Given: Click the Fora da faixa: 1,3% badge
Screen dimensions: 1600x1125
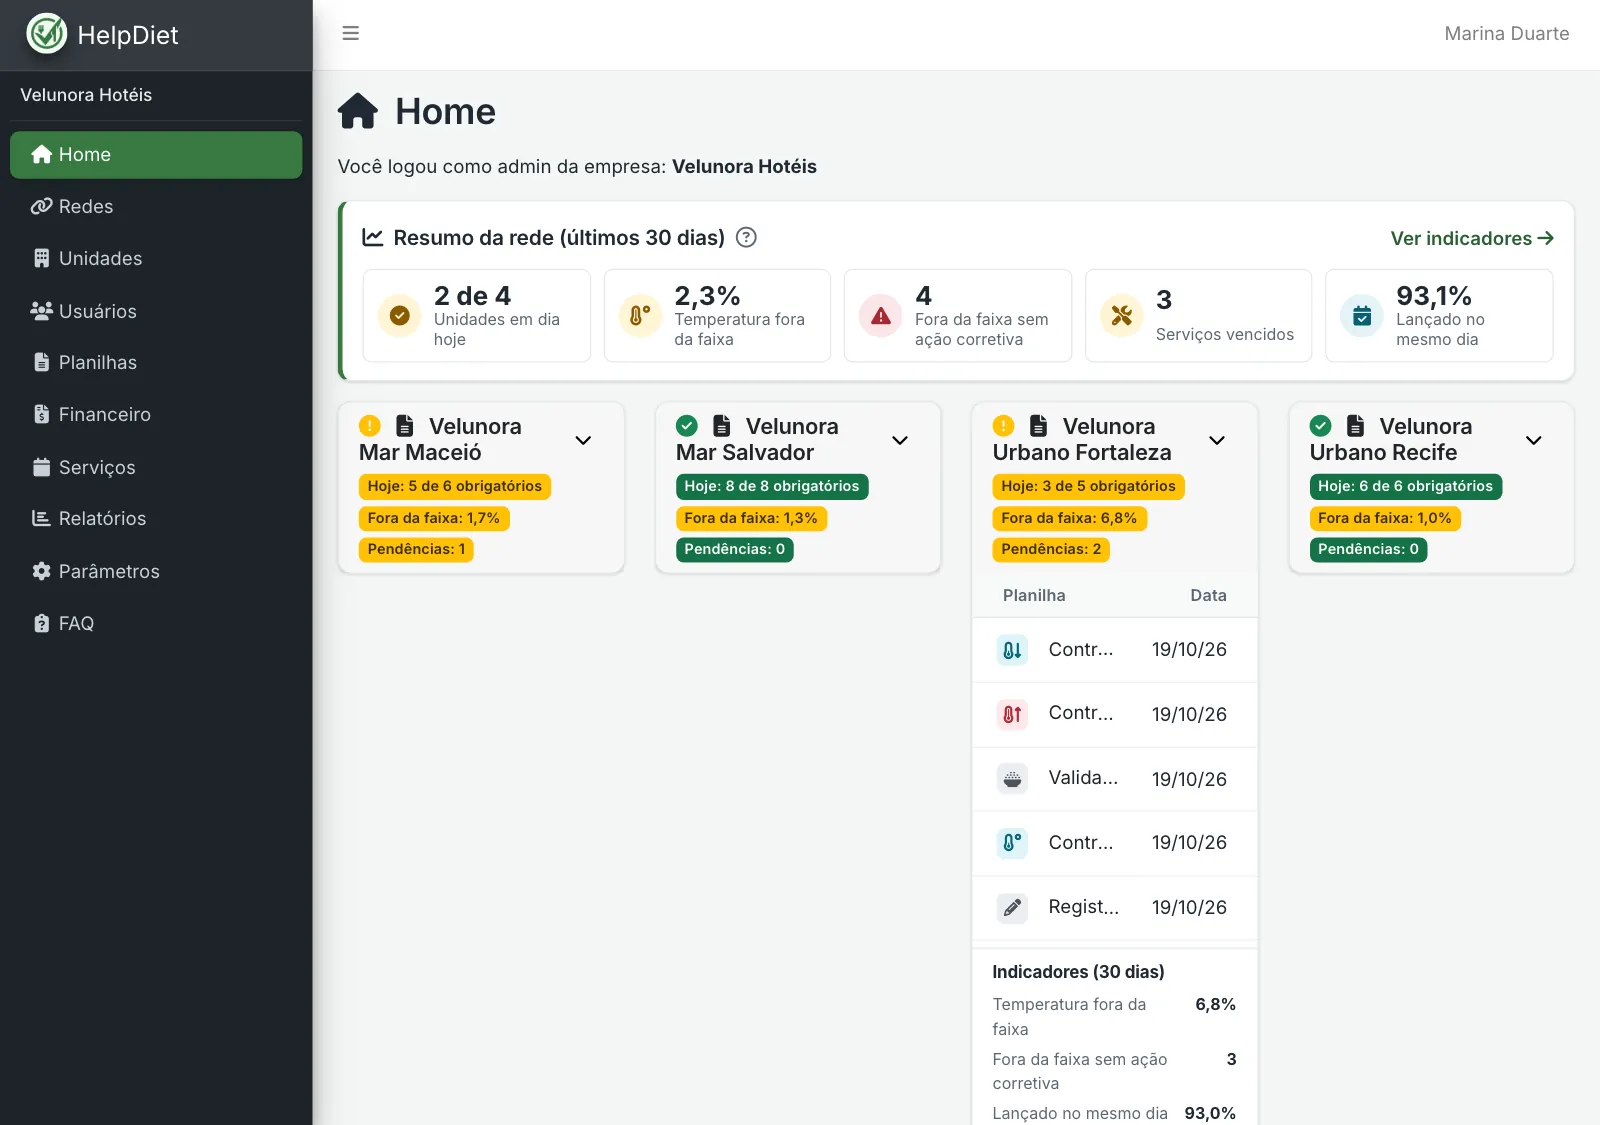Looking at the screenshot, I should pos(751,518).
